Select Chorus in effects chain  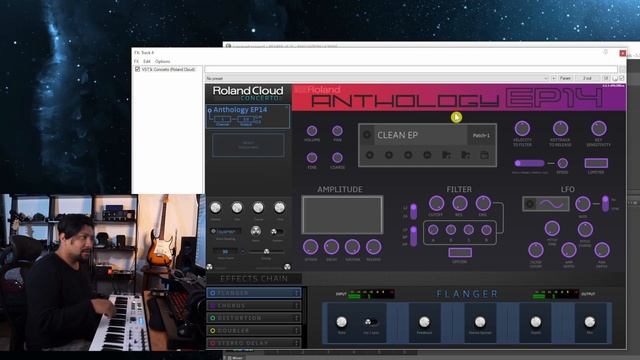point(253,305)
